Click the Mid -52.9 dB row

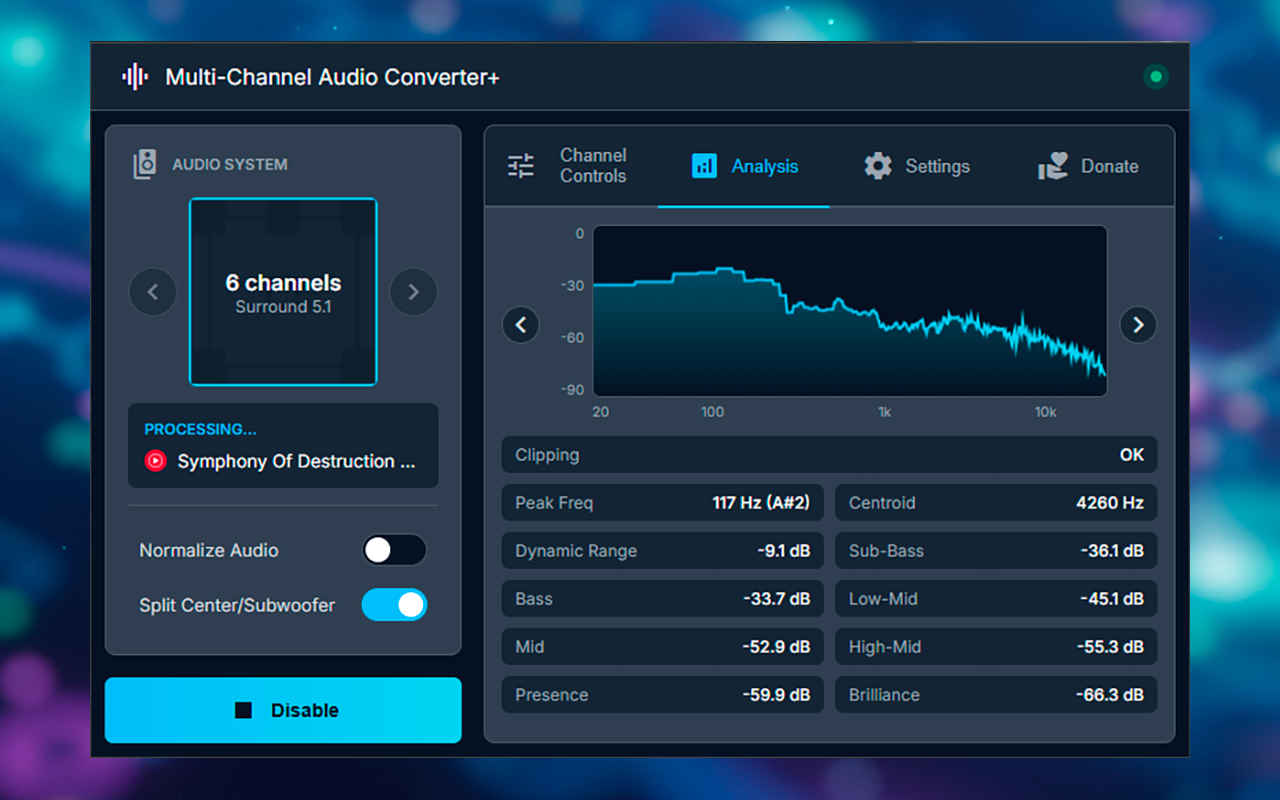tap(662, 647)
